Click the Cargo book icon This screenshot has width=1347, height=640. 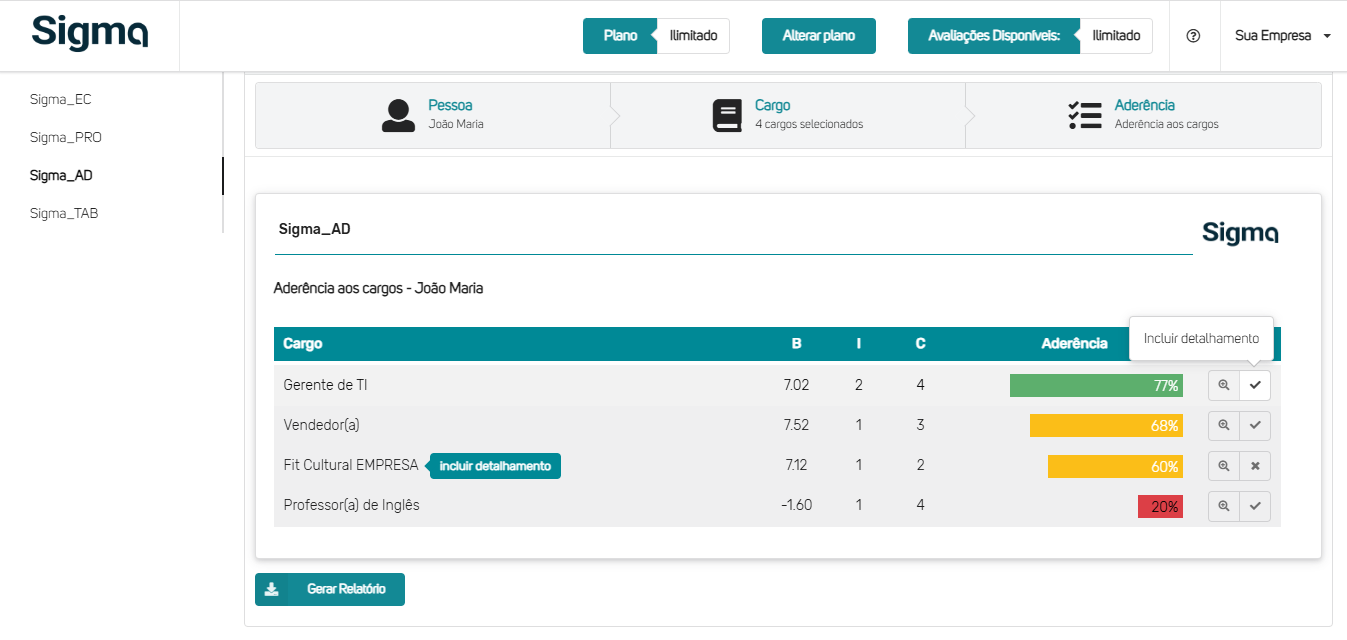coord(727,115)
